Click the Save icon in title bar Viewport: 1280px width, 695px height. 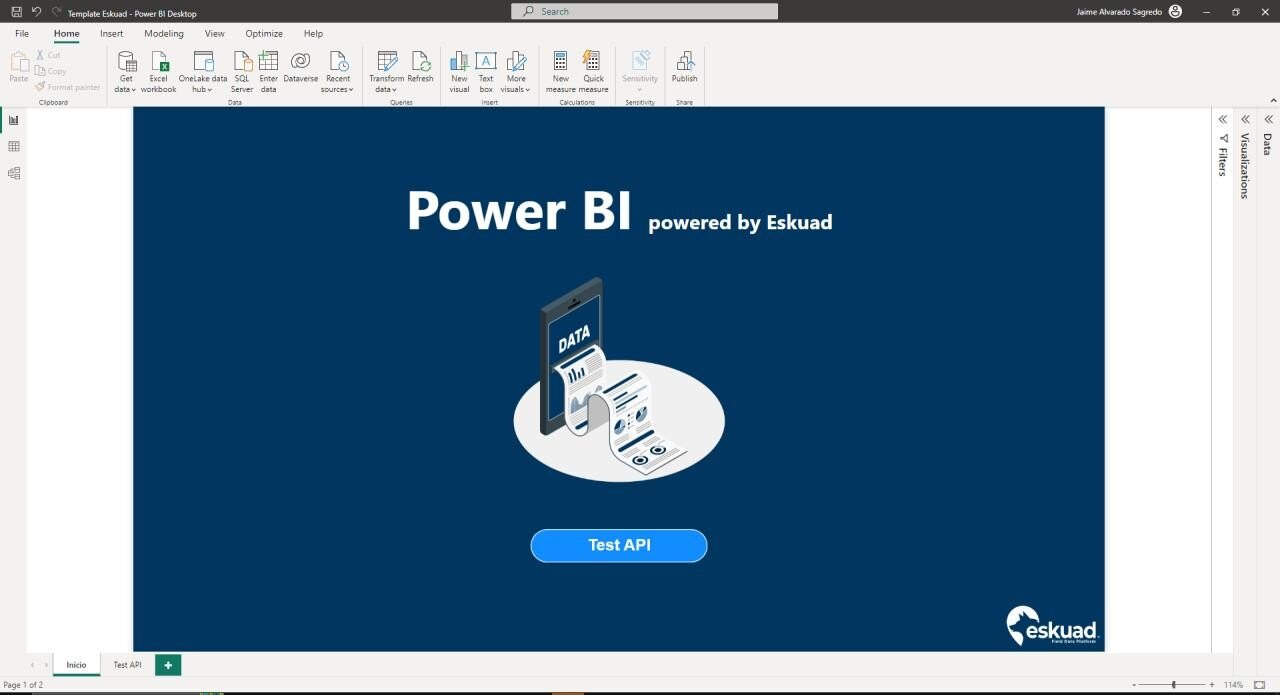click(16, 12)
